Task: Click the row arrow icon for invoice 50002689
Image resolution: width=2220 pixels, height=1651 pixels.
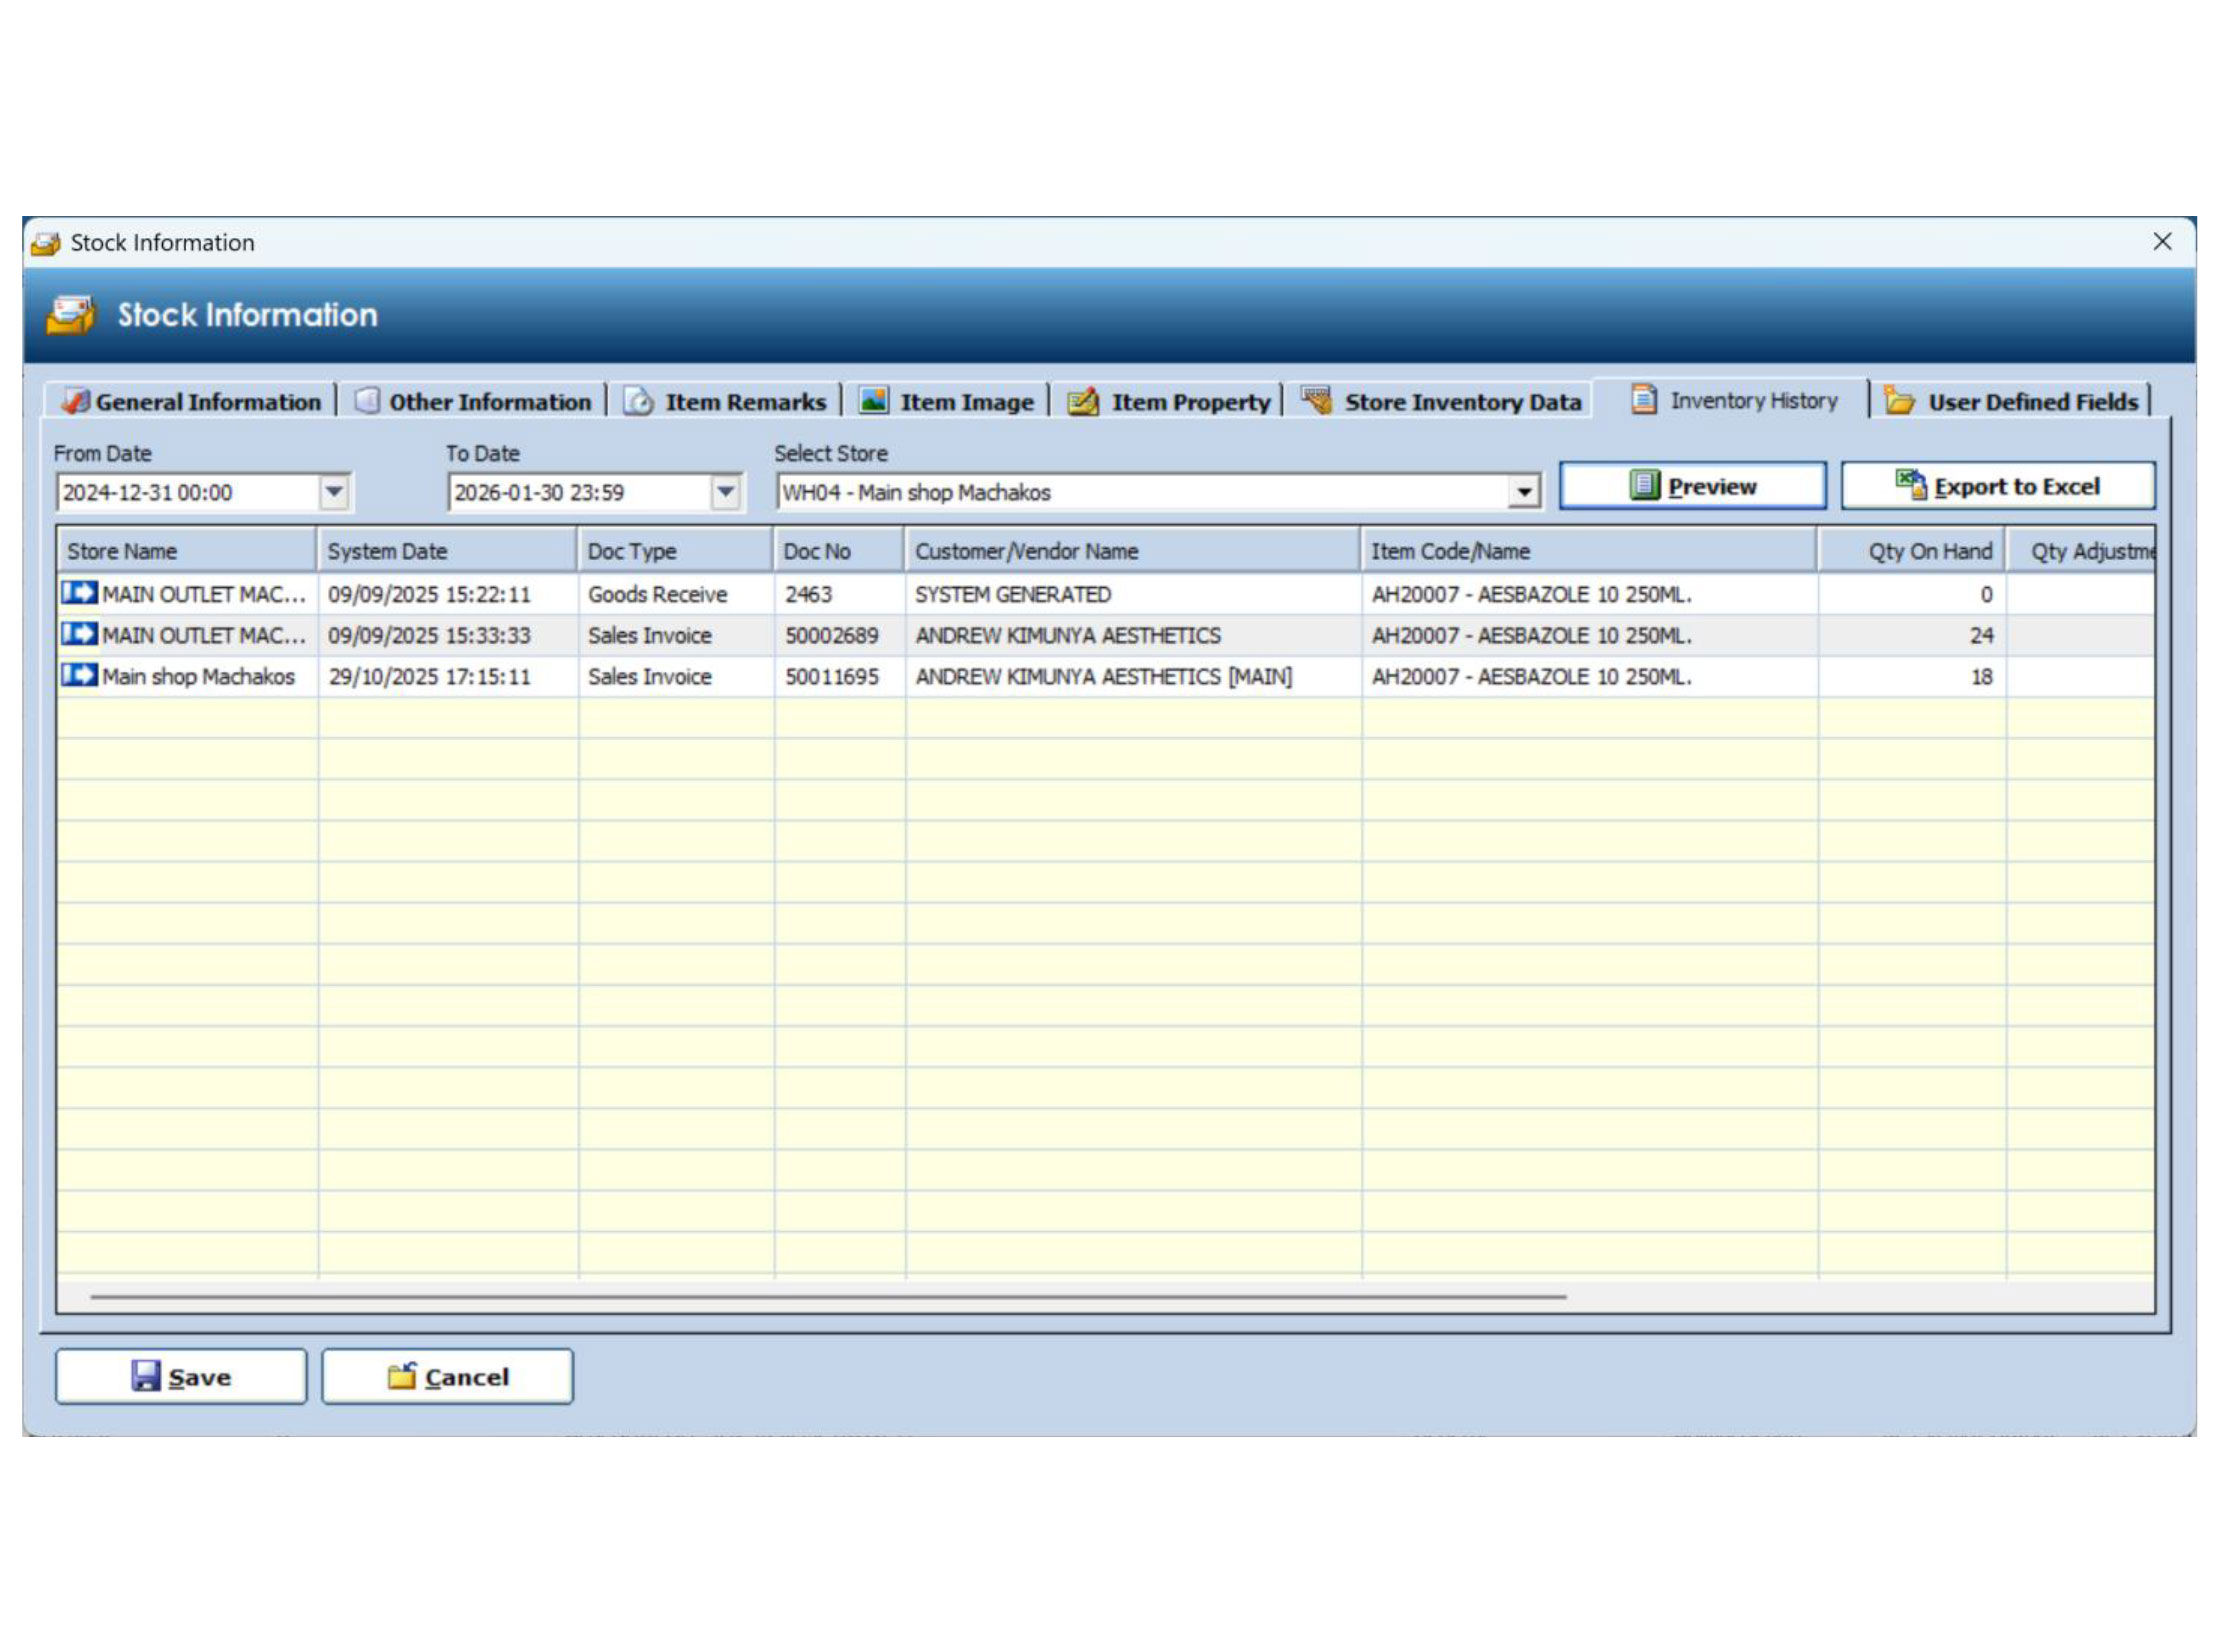Action: (79, 634)
